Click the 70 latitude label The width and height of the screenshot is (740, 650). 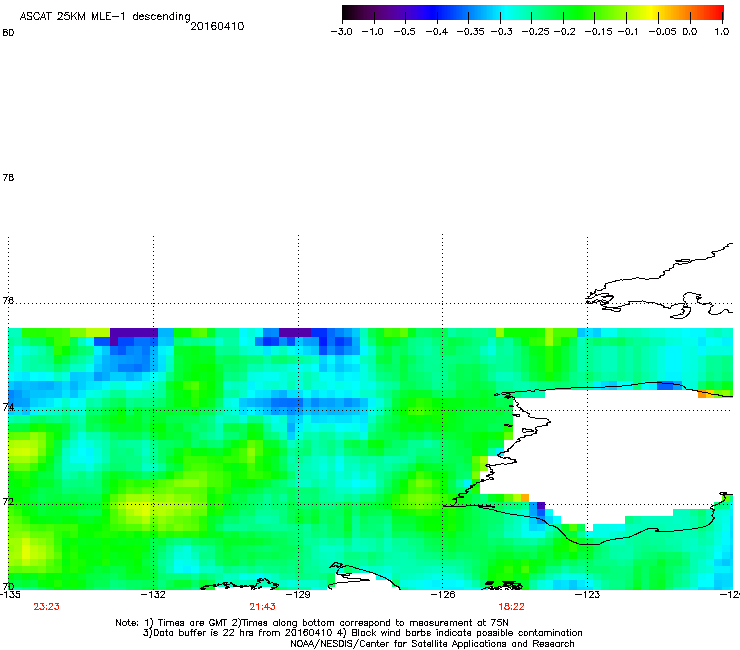[8, 586]
